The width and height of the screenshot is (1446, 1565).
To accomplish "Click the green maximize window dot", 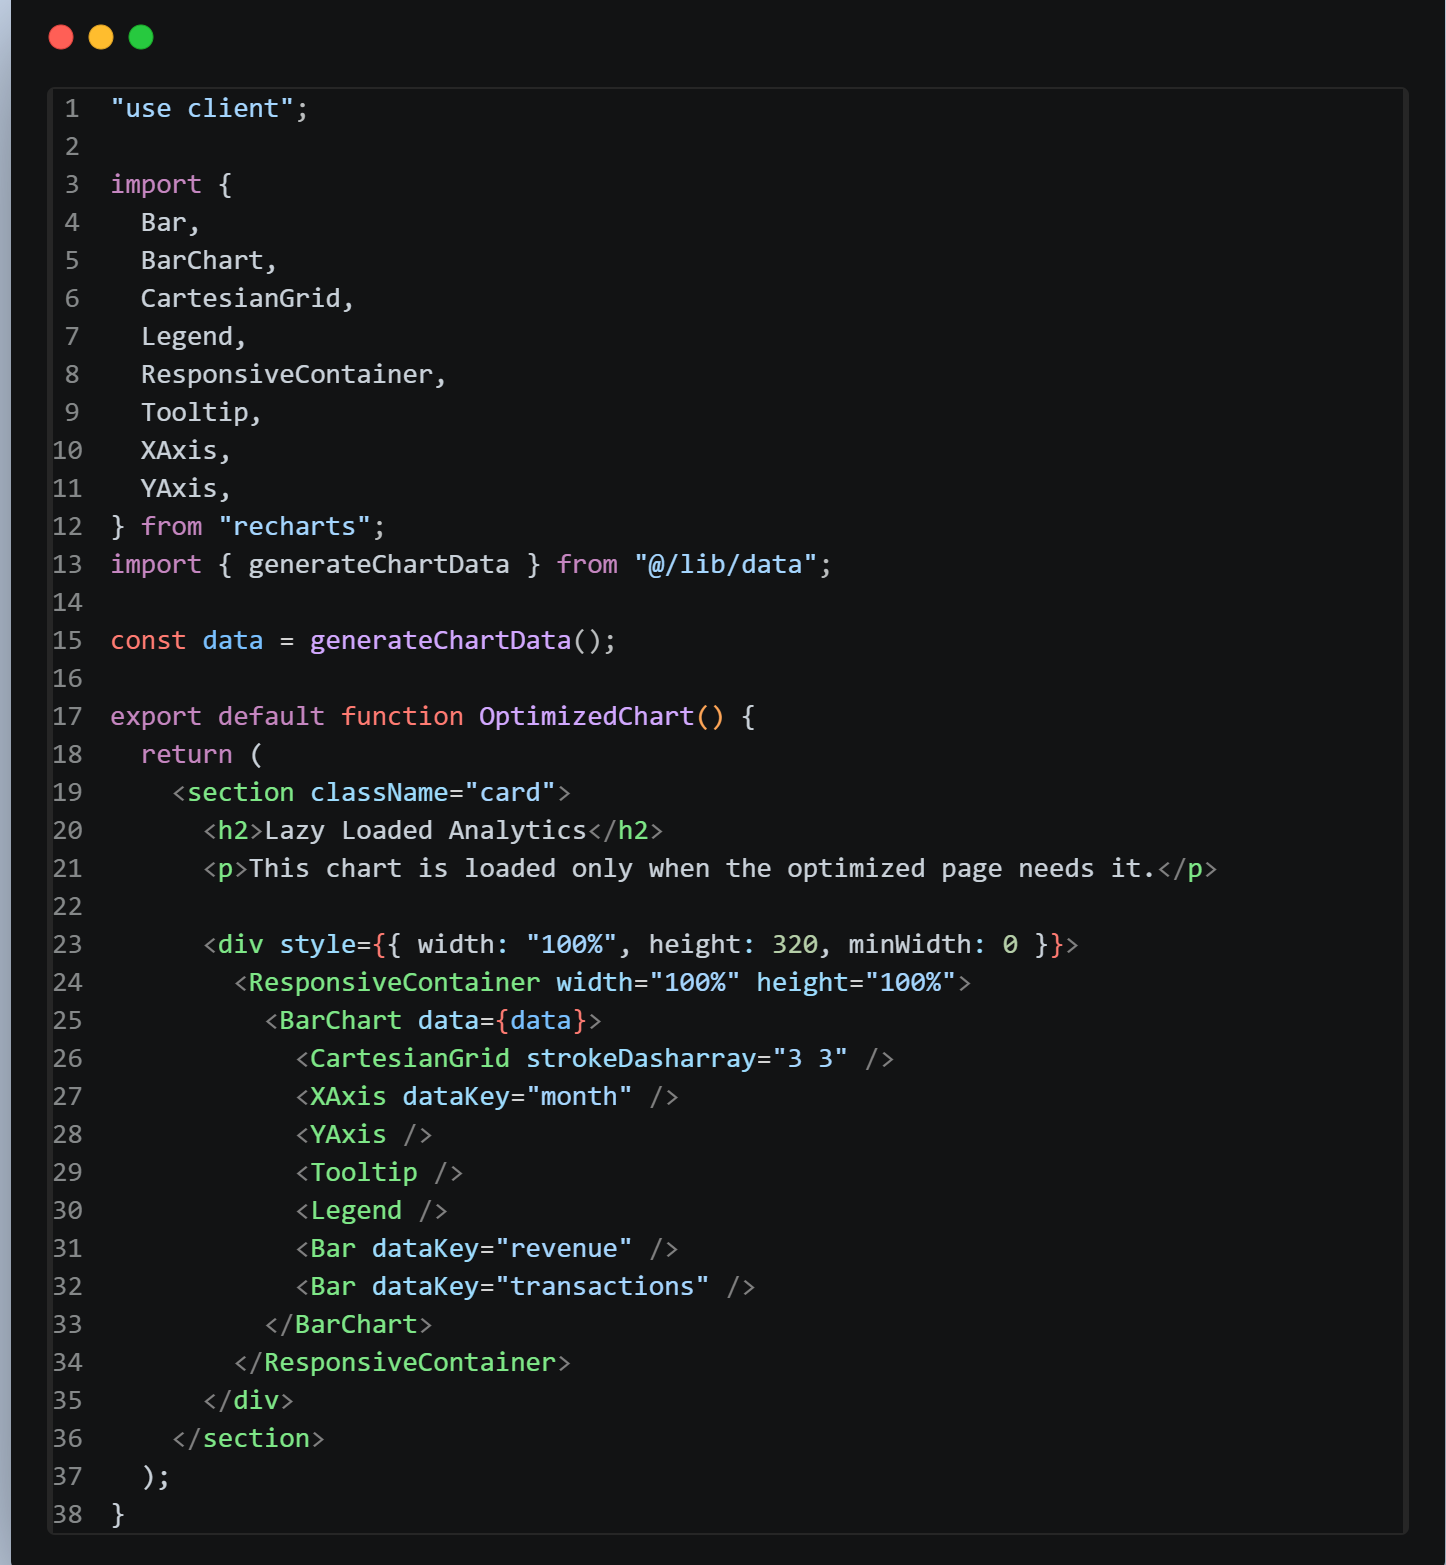I will 141,37.
